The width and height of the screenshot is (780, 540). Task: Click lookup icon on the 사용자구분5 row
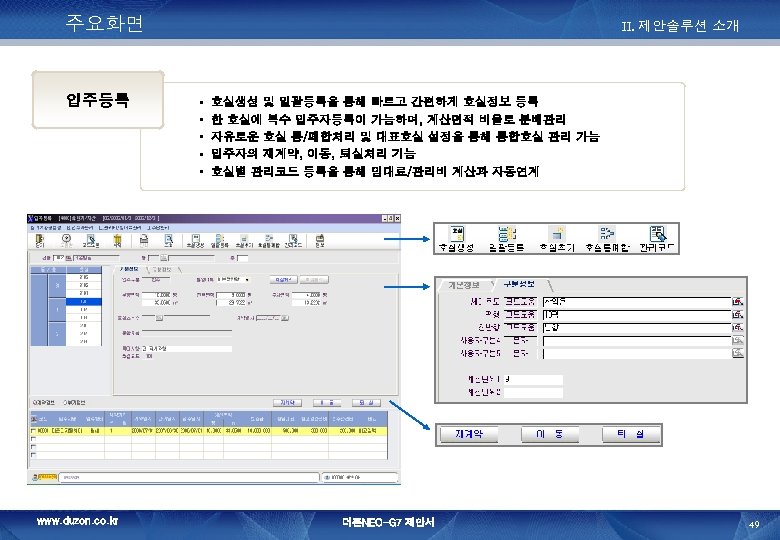[738, 353]
